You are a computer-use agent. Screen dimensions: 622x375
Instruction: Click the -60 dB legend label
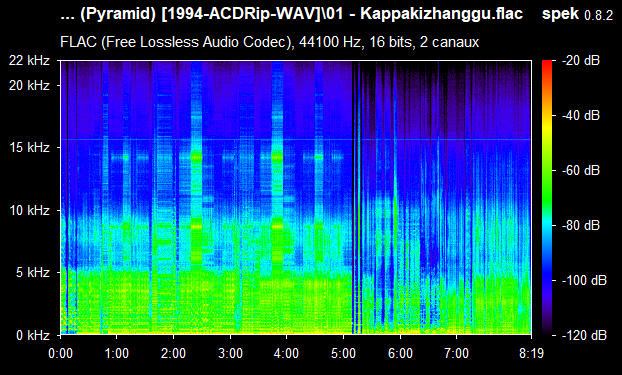point(581,171)
